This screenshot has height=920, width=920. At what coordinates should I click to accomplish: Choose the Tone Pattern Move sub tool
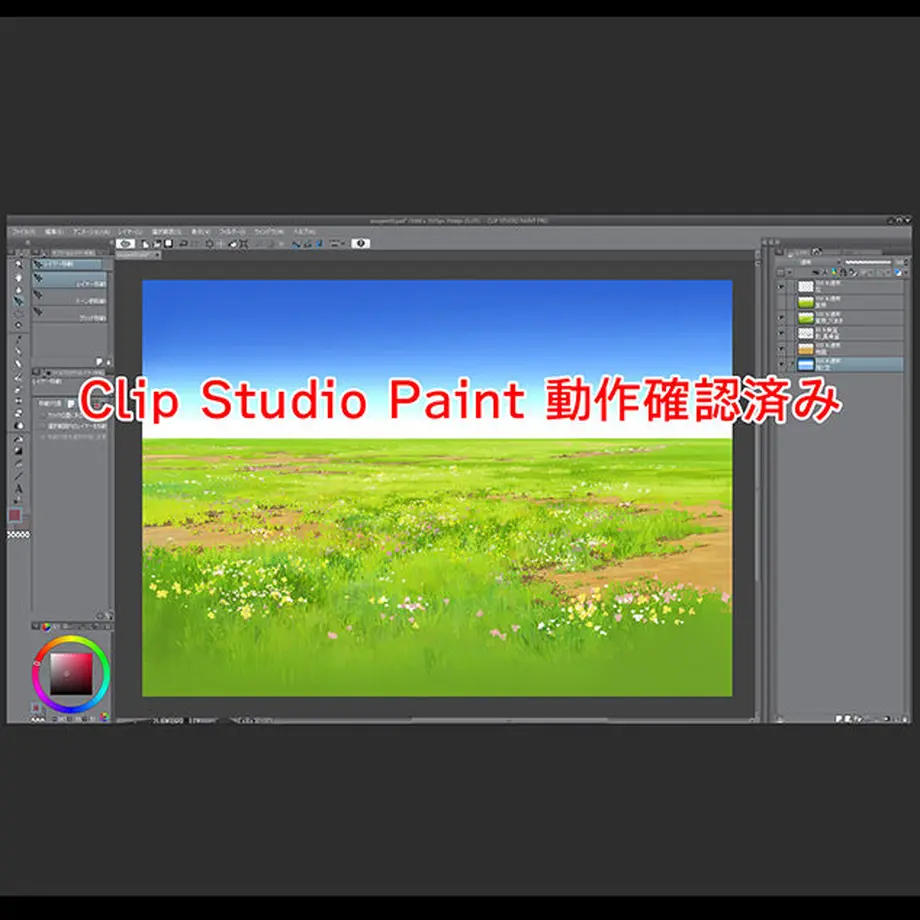point(70,297)
